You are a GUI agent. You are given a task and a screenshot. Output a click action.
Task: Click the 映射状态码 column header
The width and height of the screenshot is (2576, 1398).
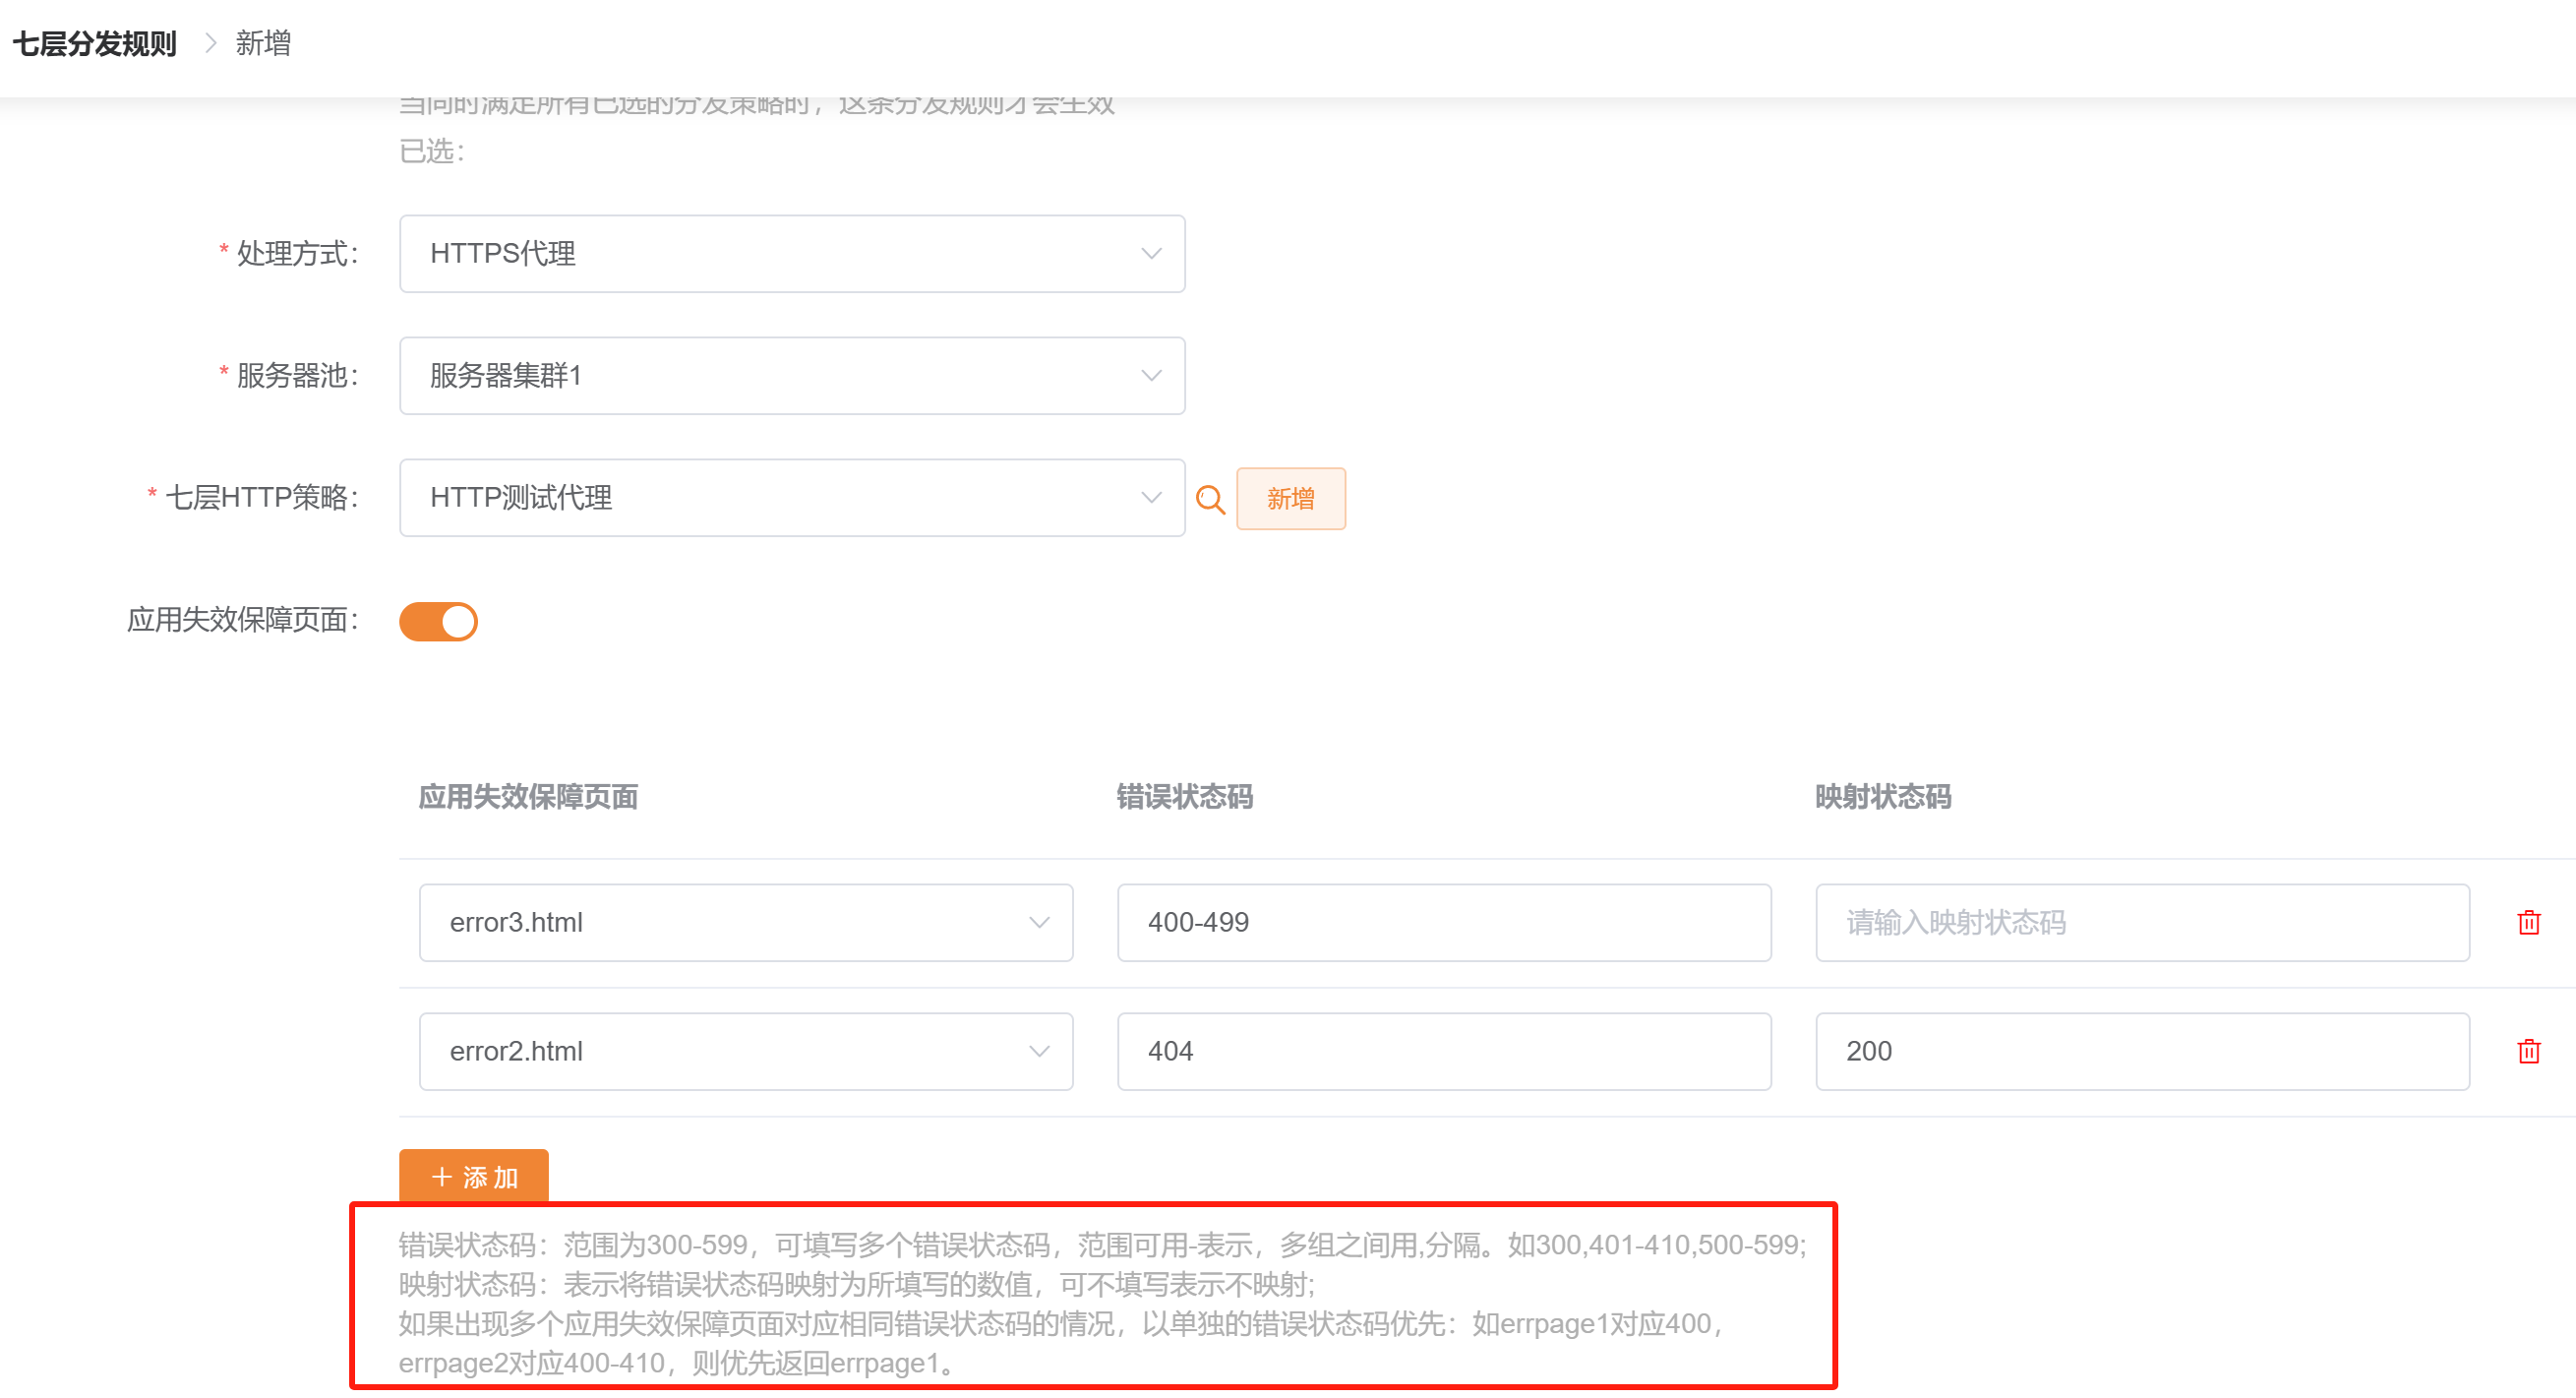1882,797
